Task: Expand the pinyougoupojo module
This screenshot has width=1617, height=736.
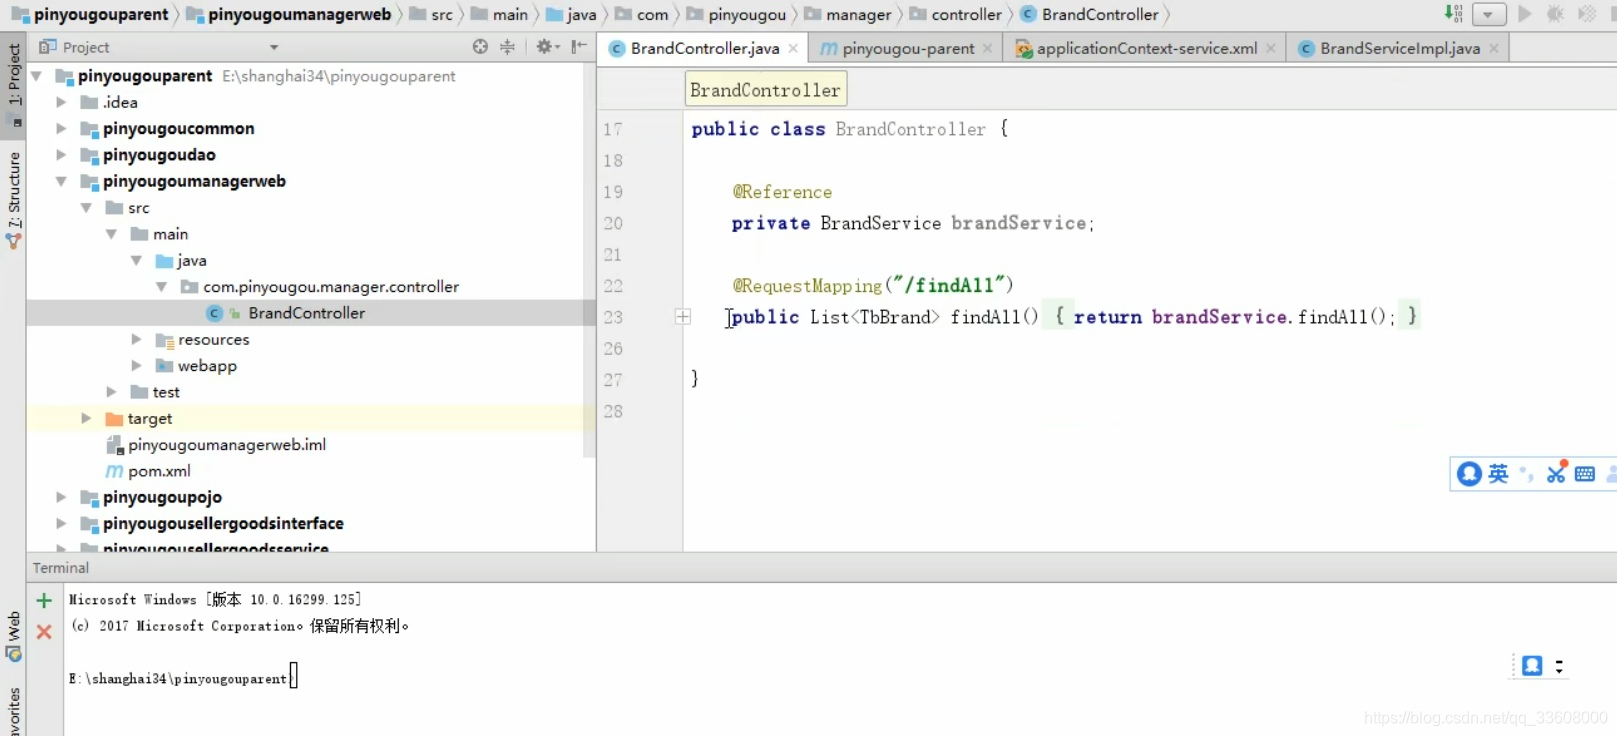Action: coord(61,497)
